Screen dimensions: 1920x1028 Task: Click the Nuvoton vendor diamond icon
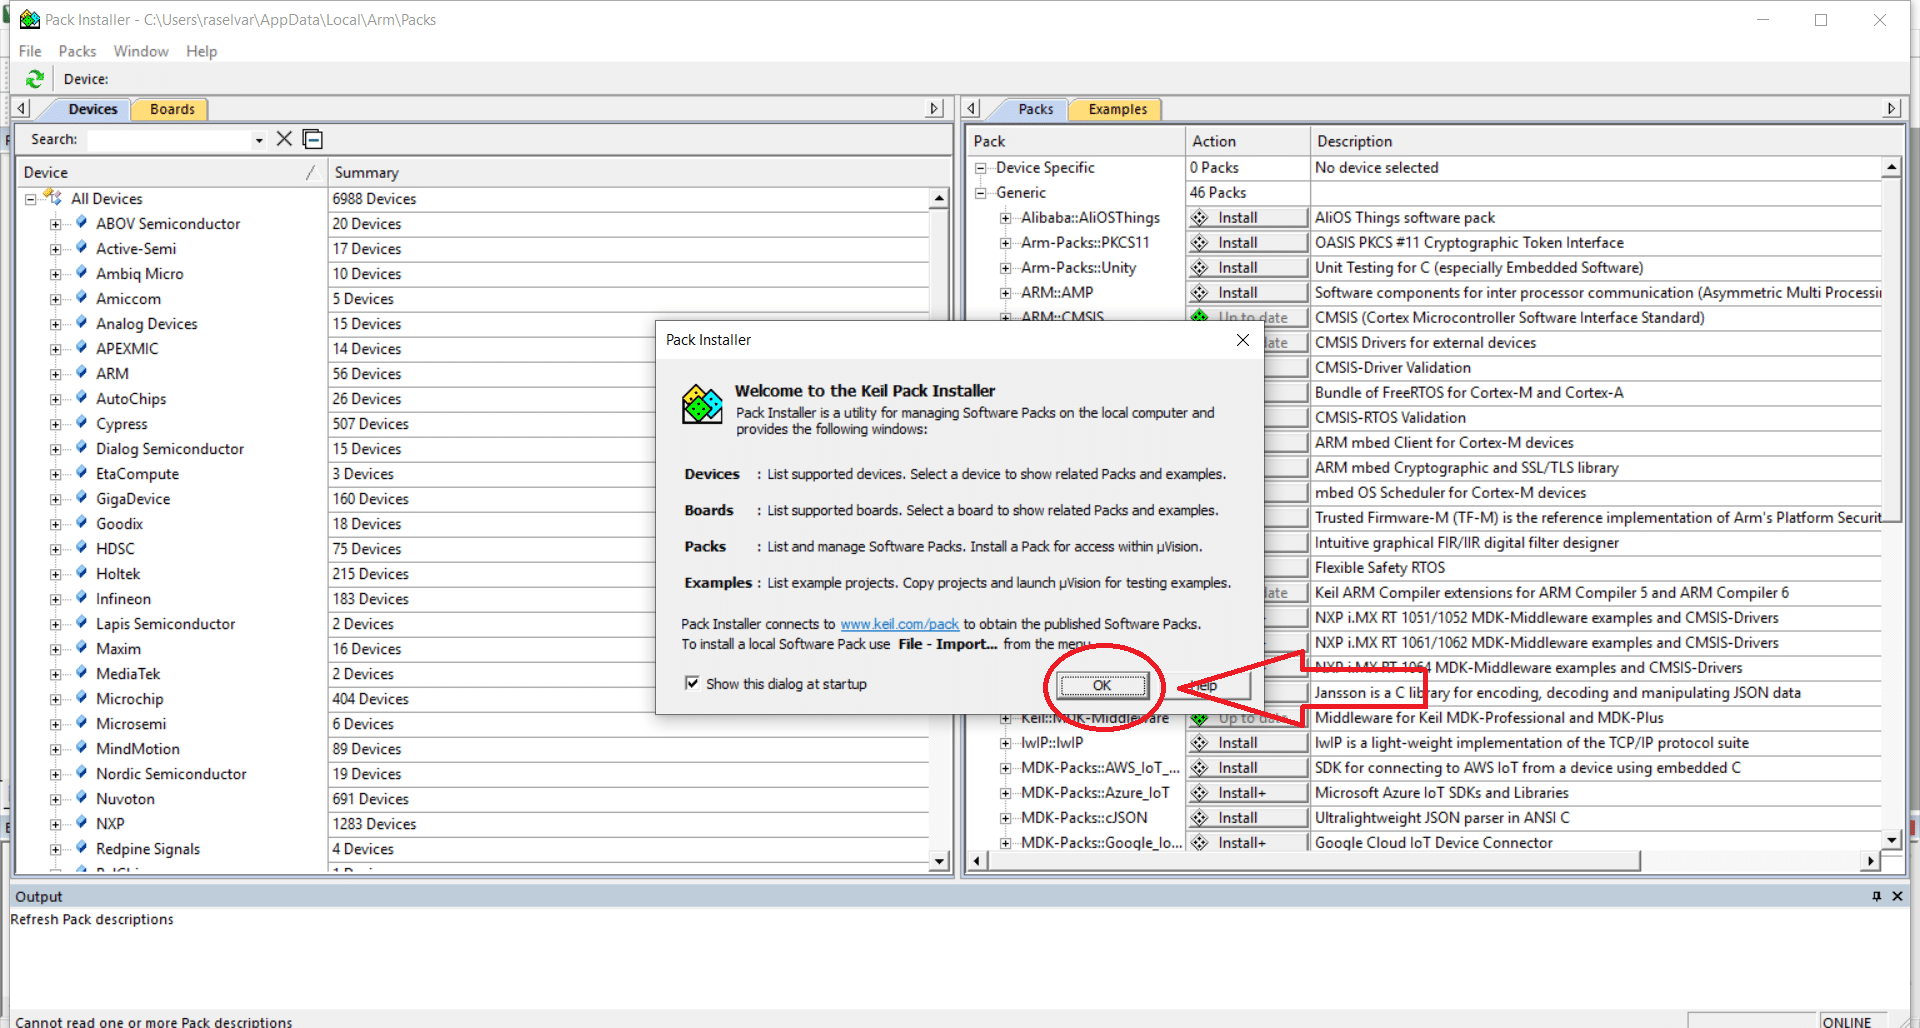click(82, 798)
